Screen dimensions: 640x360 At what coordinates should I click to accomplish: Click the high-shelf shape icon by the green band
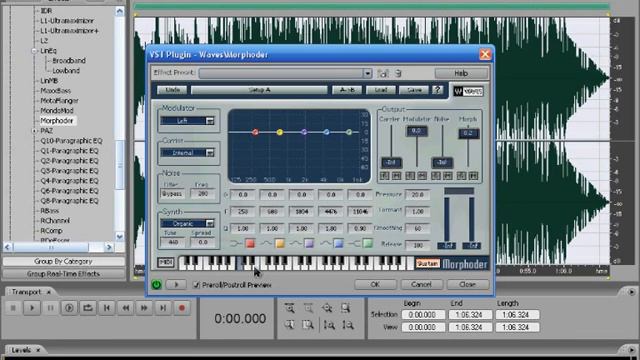(354, 244)
